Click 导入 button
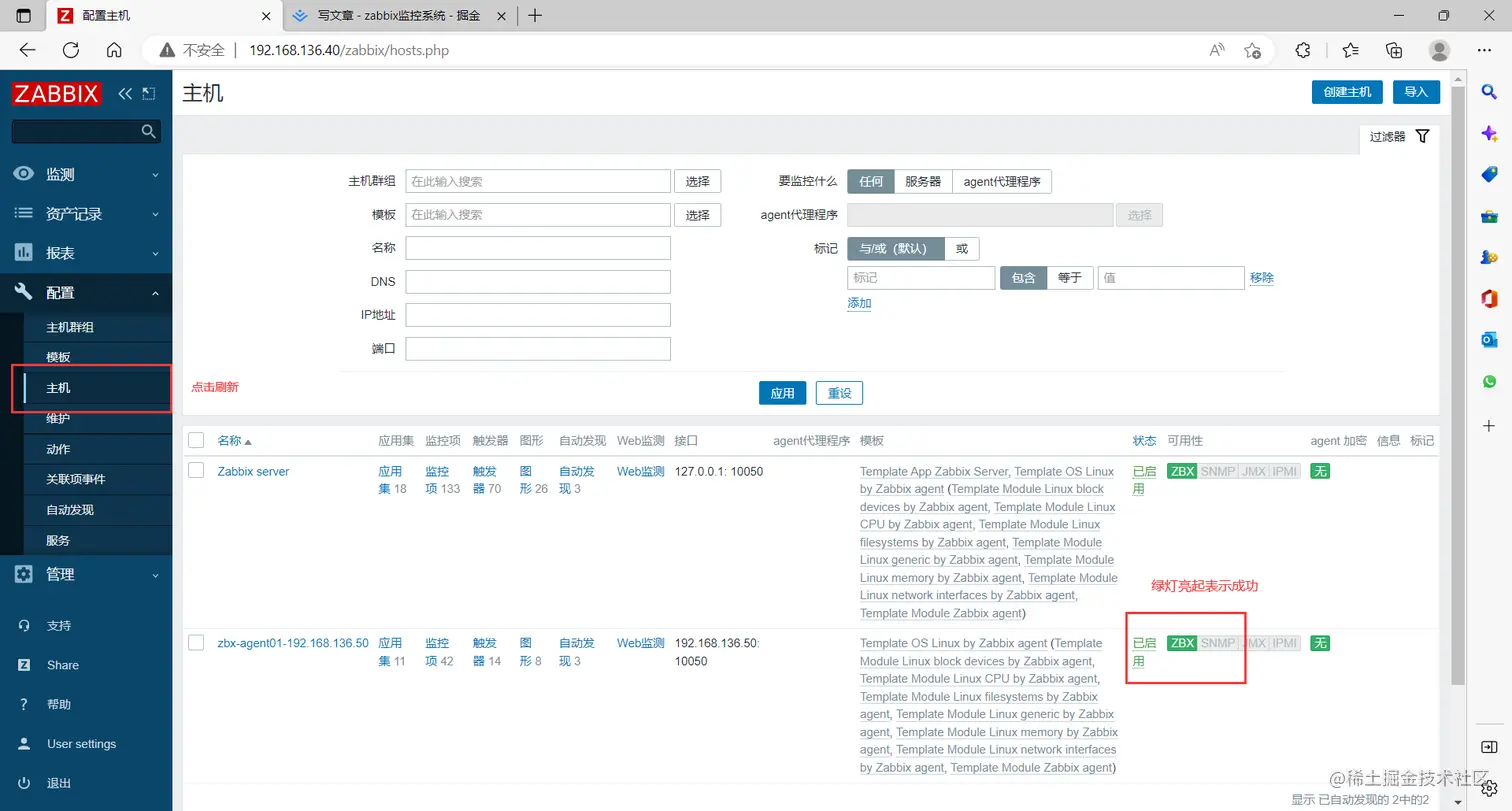 click(1416, 91)
